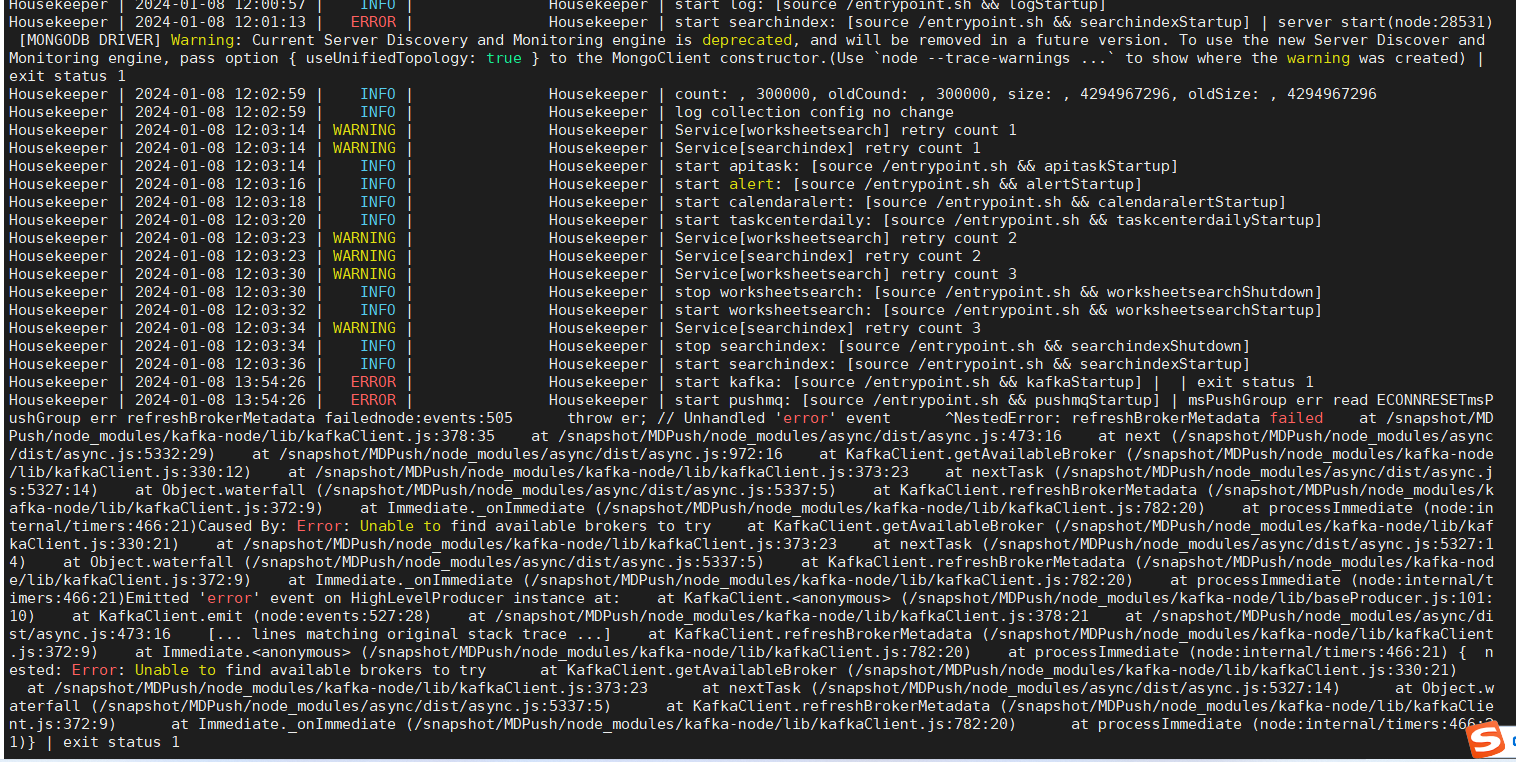1516x762 pixels.
Task: Click the yellow 'deprecated' word in MongoDB warning
Action: click(746, 40)
